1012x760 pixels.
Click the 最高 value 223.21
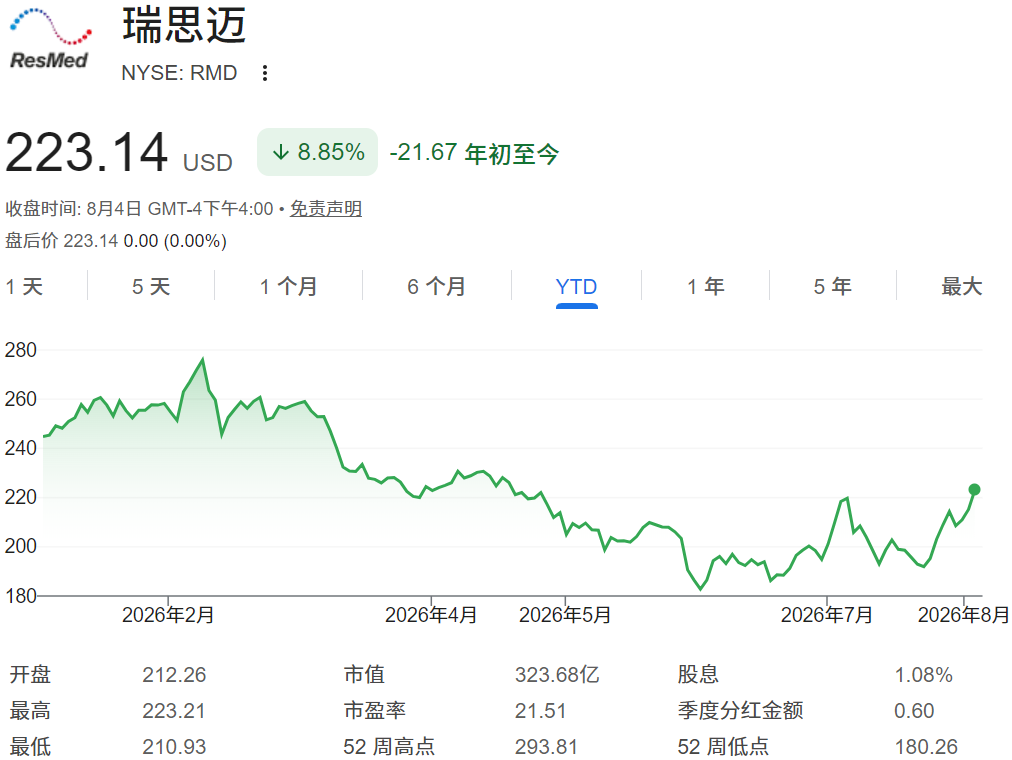click(174, 711)
